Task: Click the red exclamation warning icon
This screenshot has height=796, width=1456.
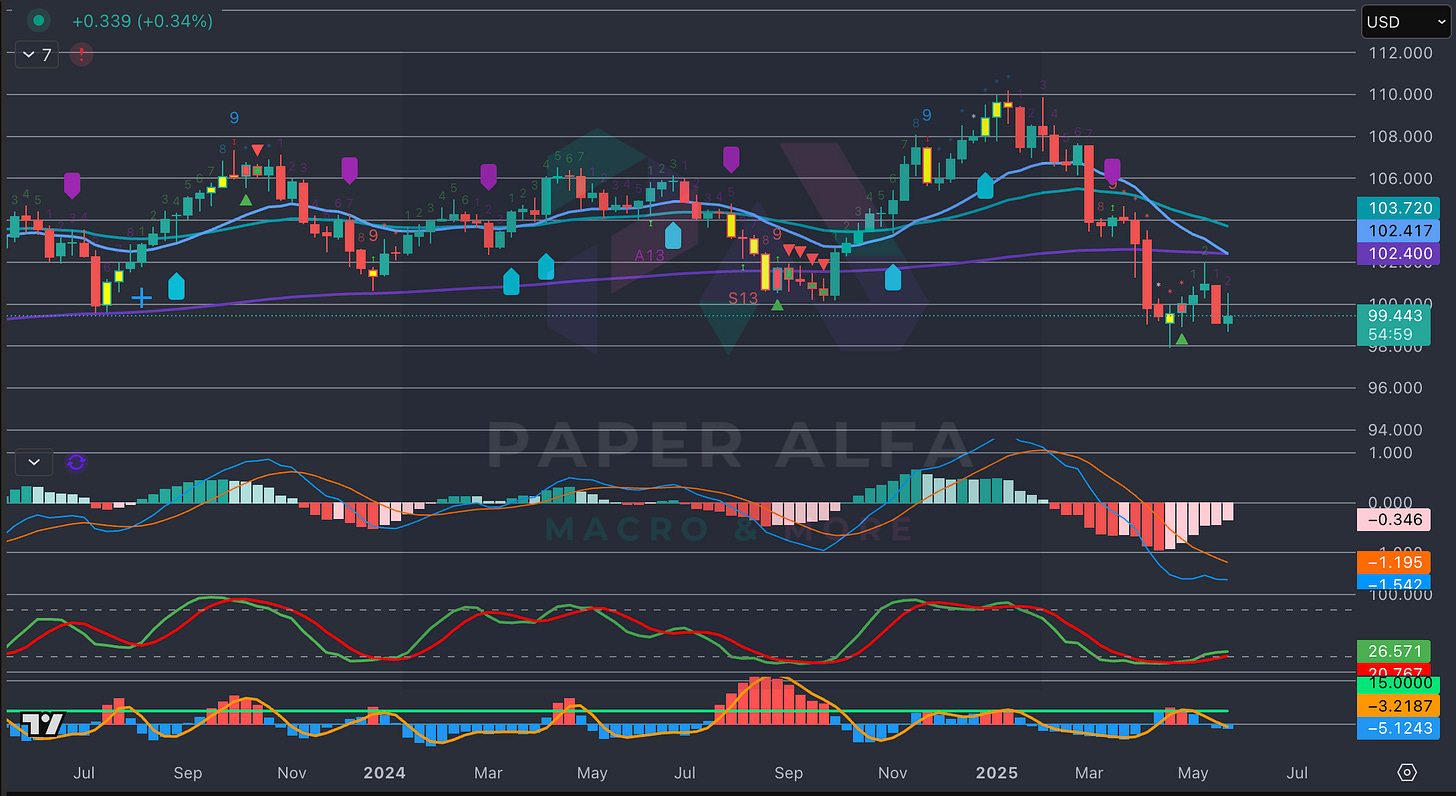Action: (82, 54)
